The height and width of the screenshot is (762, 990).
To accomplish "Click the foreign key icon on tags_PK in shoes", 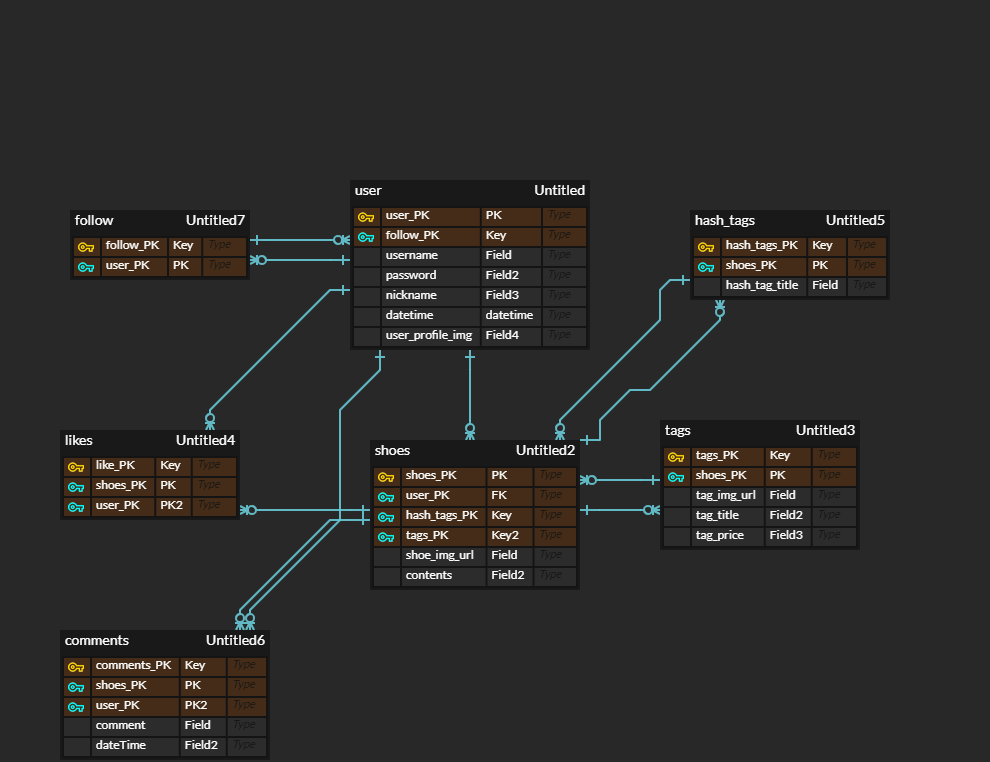I will coord(387,535).
